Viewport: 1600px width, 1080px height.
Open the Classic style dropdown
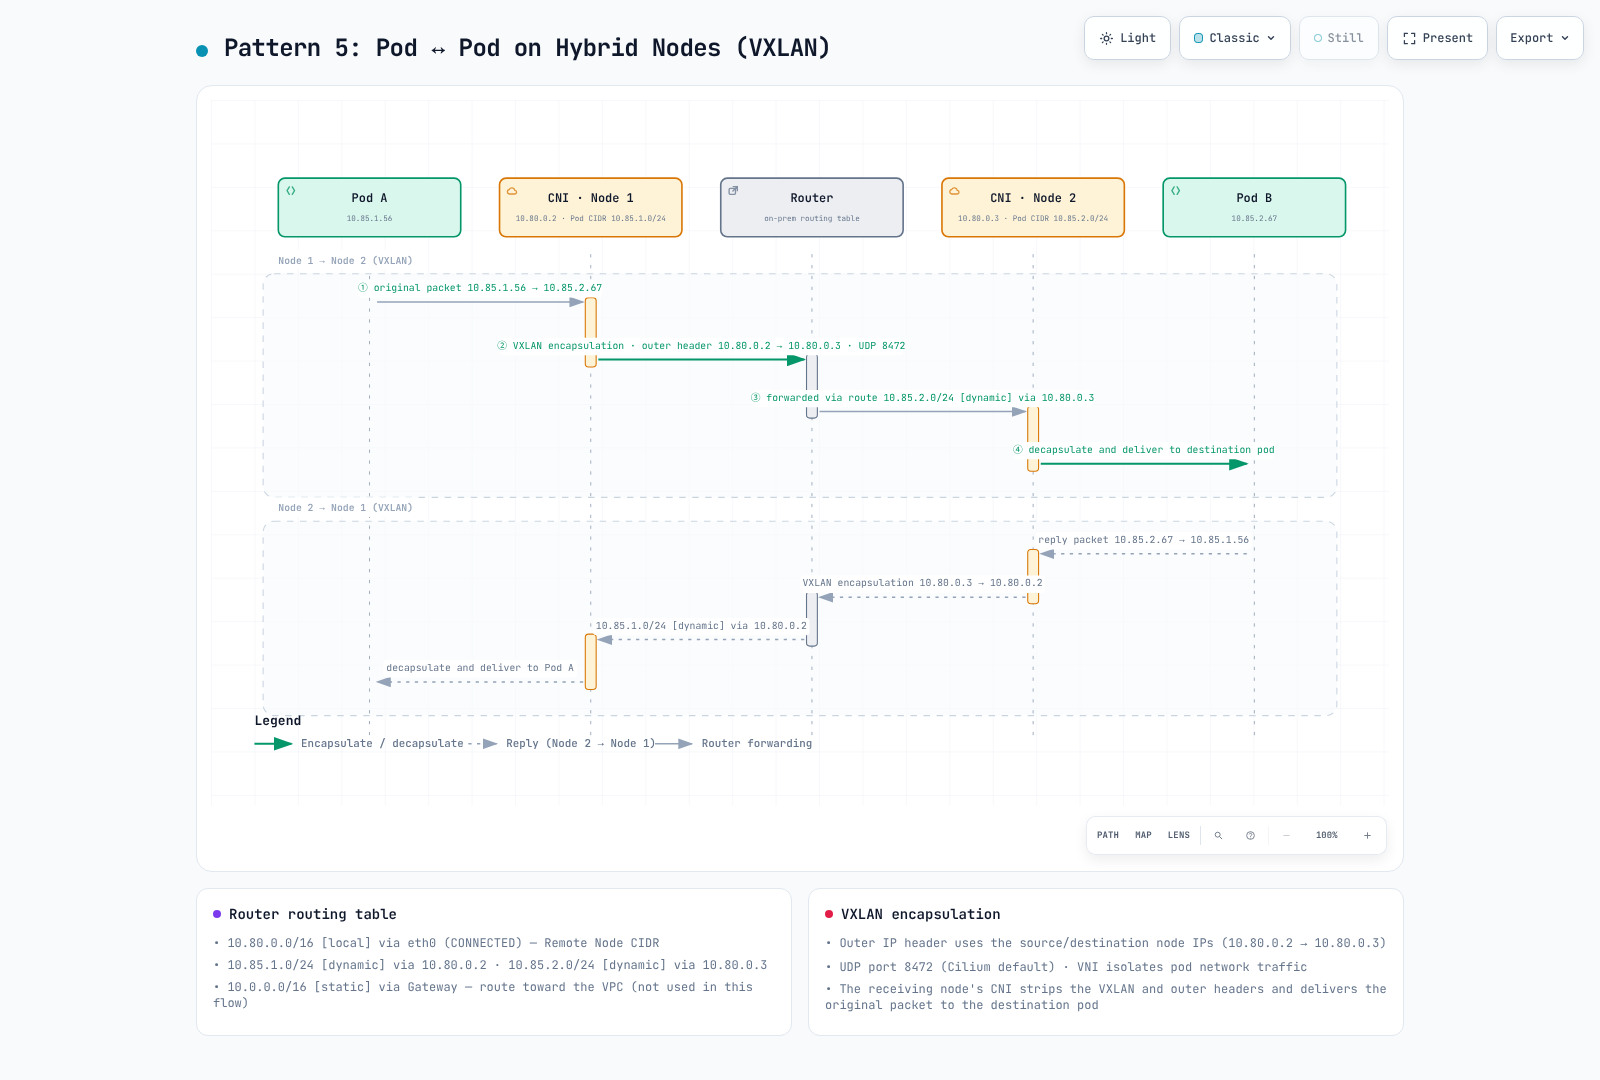click(x=1235, y=38)
